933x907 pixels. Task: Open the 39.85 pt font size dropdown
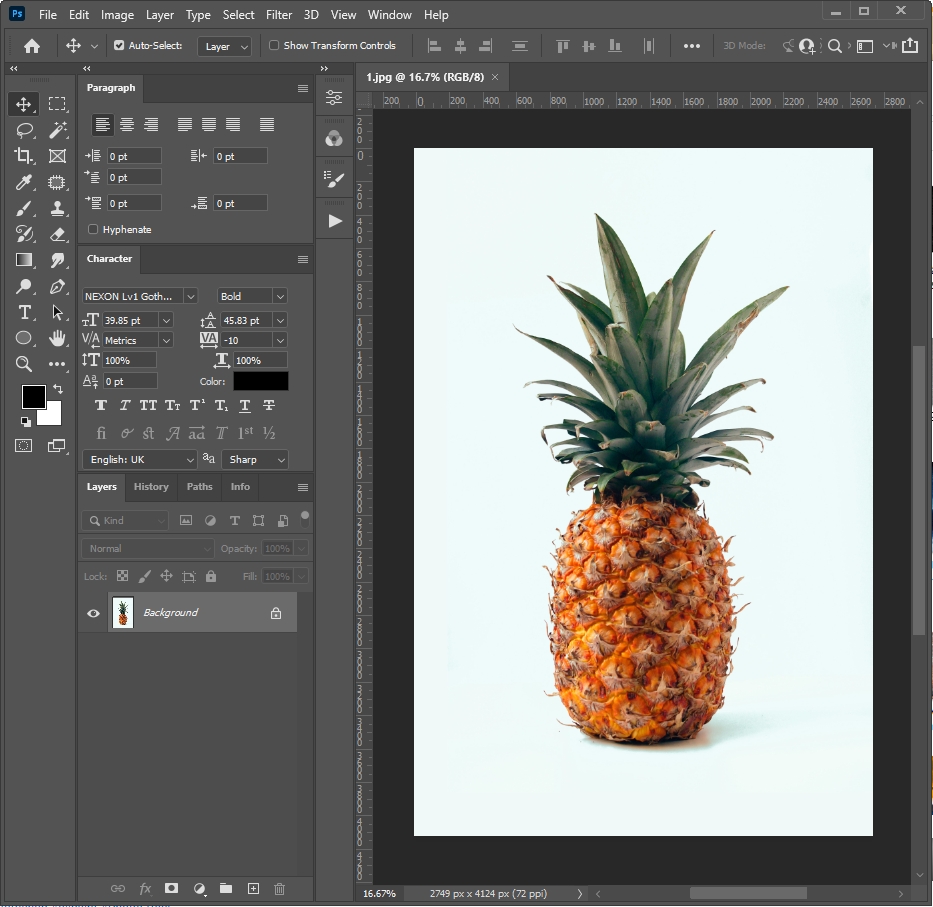[x=167, y=321]
